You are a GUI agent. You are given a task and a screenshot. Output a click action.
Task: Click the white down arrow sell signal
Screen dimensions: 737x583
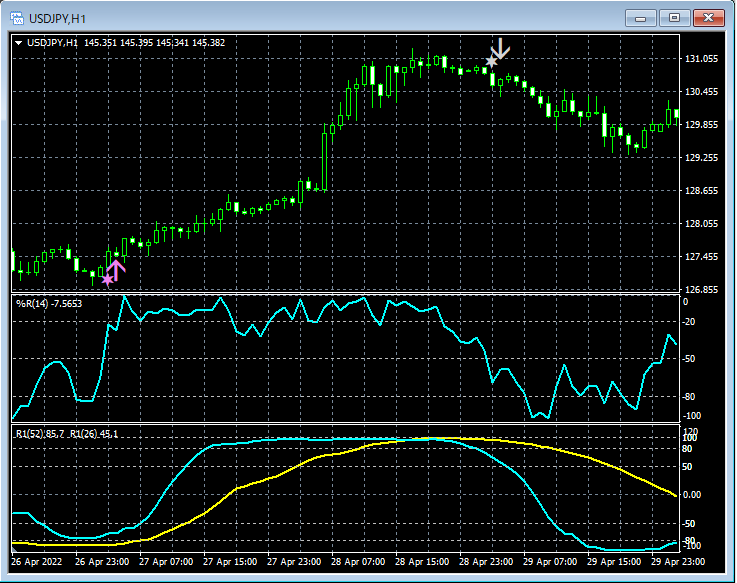coord(500,48)
